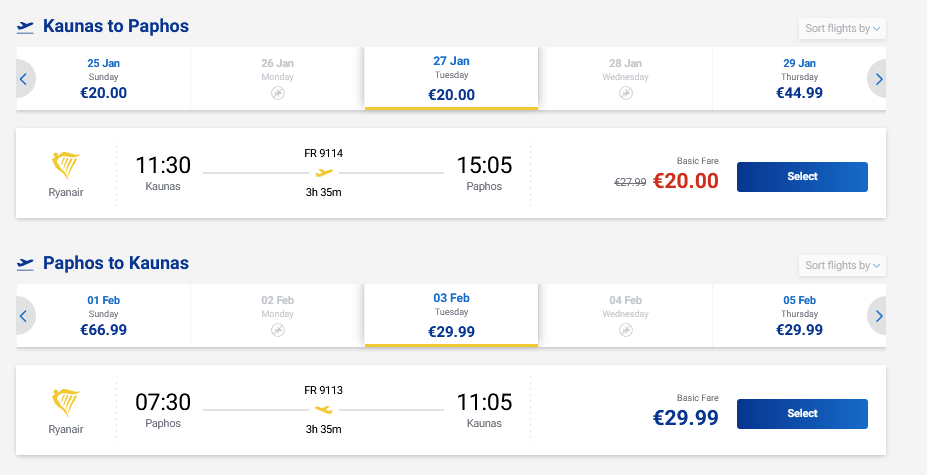Choose the 29 Jan Thursday €44.99 tab
This screenshot has width=927, height=475.
point(799,79)
